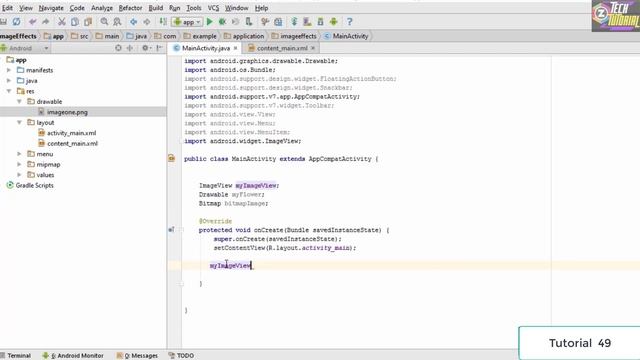Open the Tools menu
Screen dimensions: 640x360
click(193, 8)
